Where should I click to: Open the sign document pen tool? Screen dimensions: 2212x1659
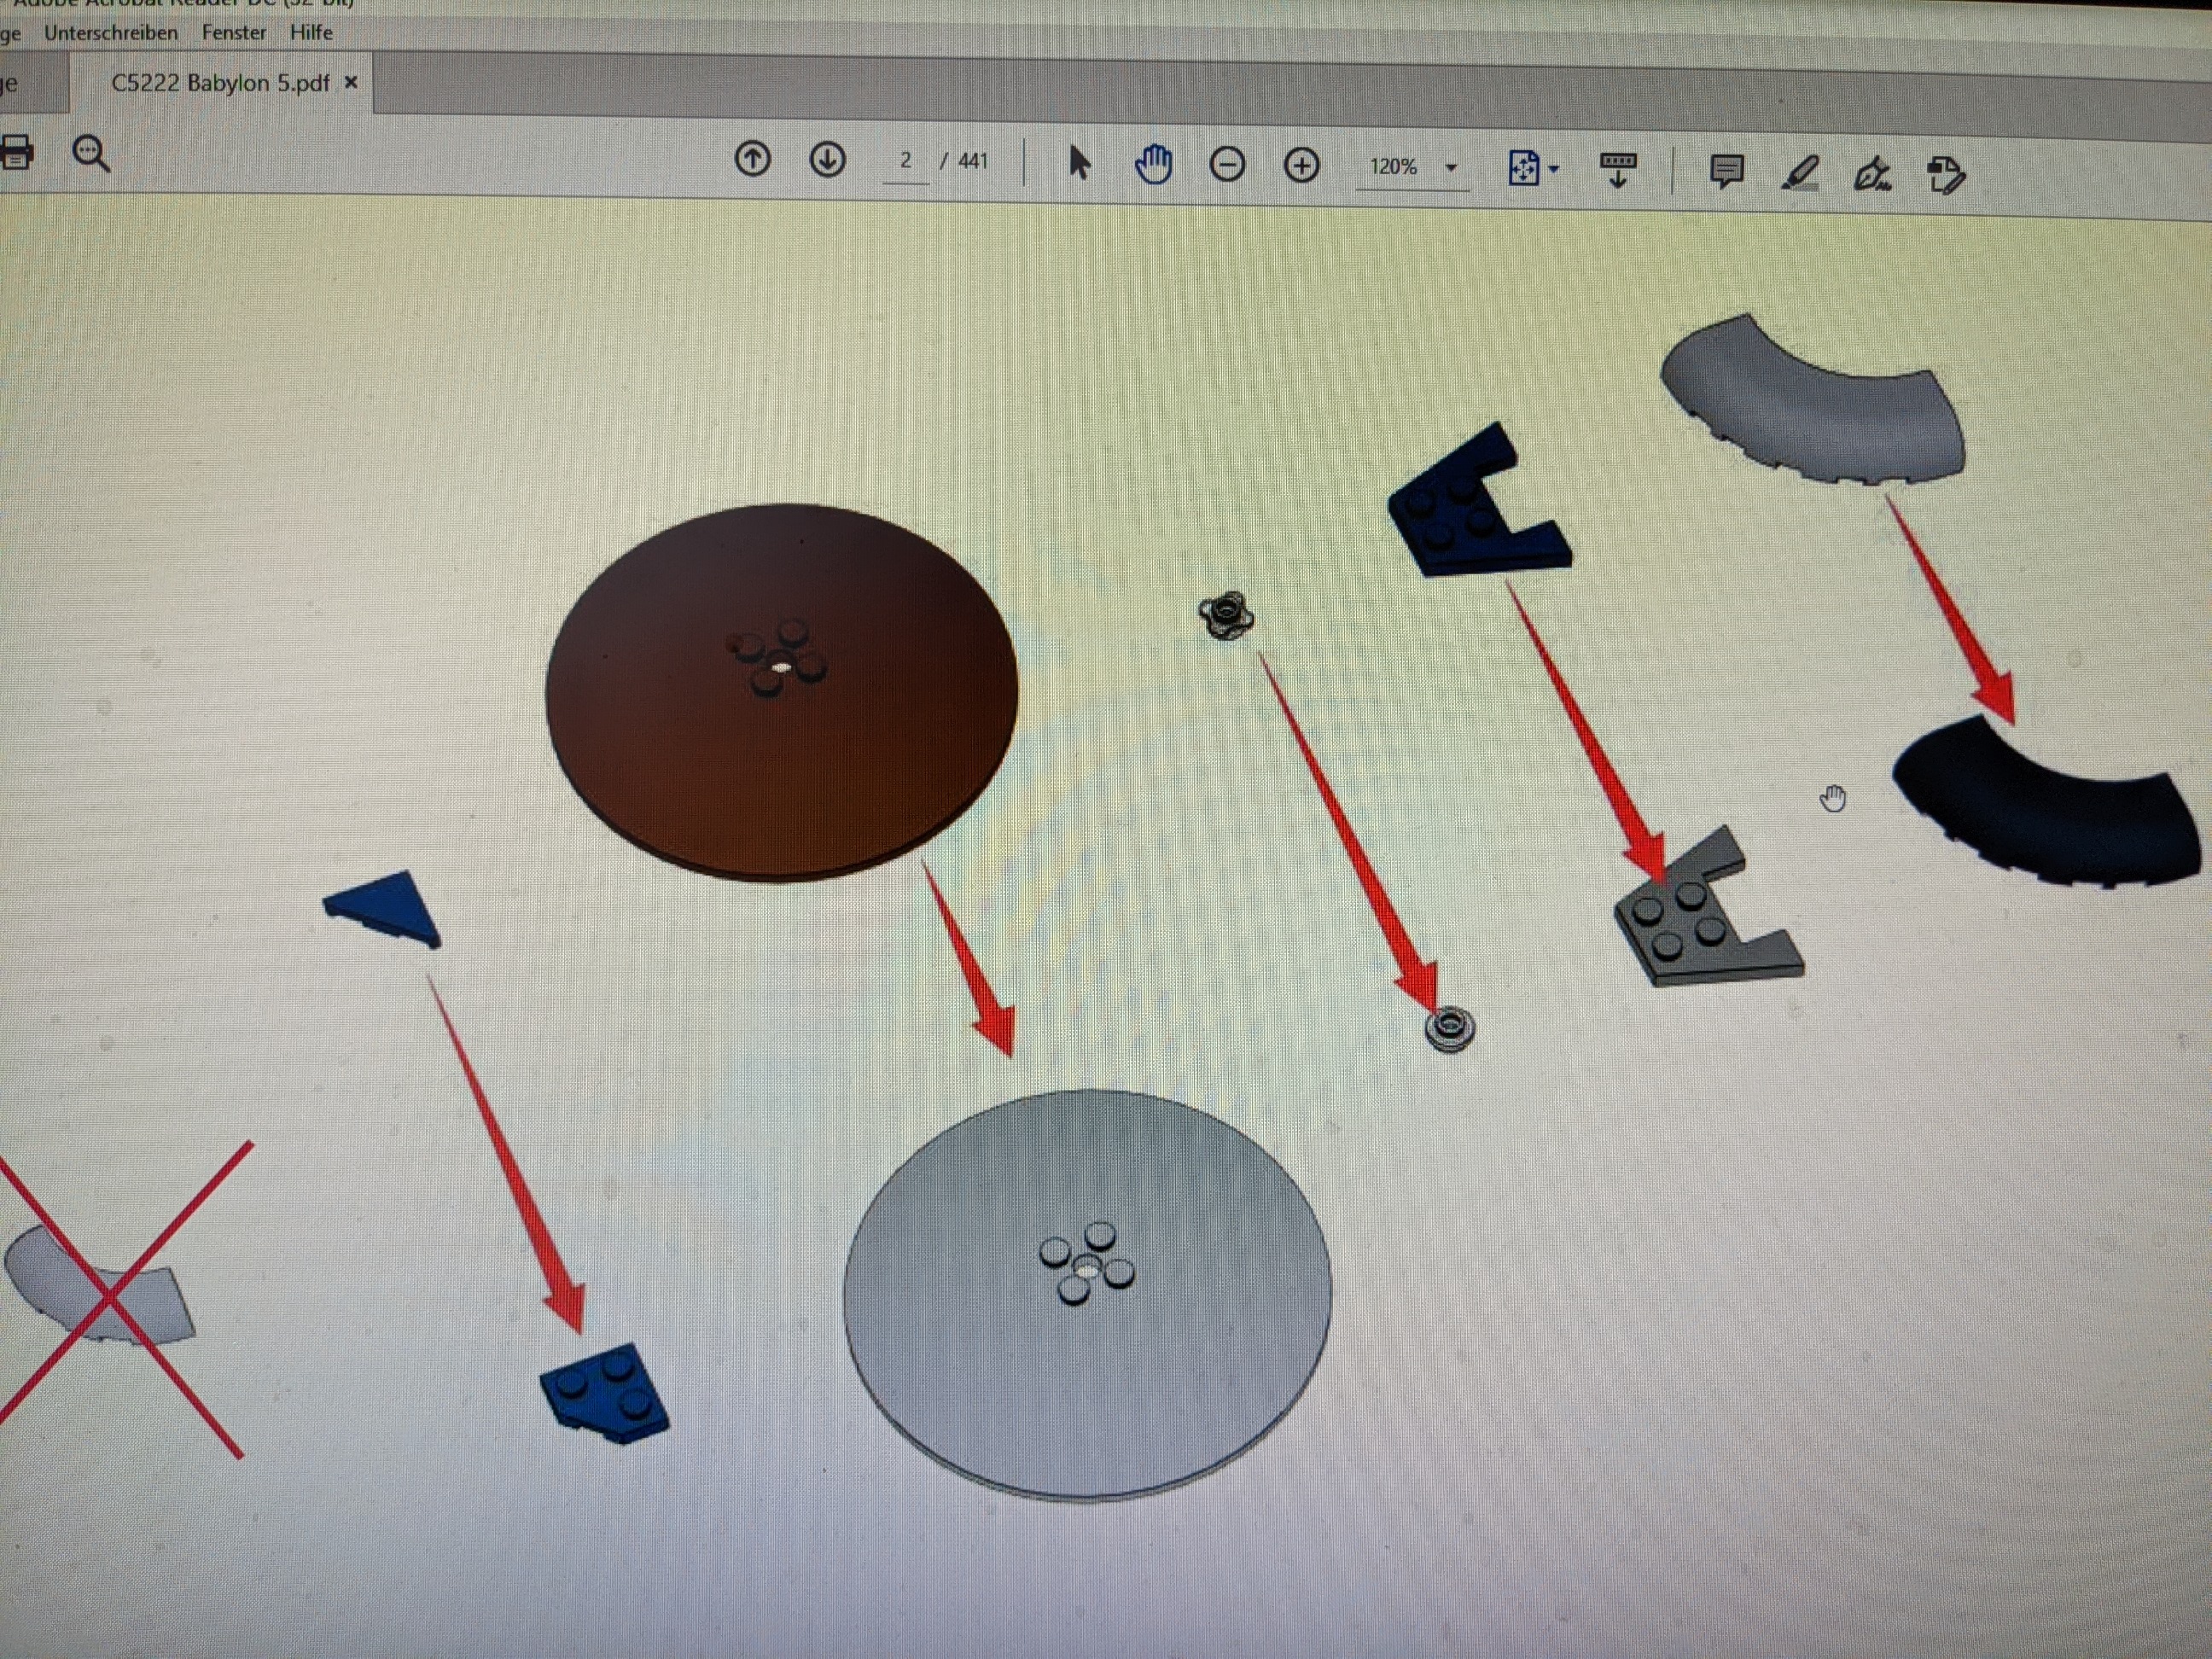click(x=1873, y=175)
